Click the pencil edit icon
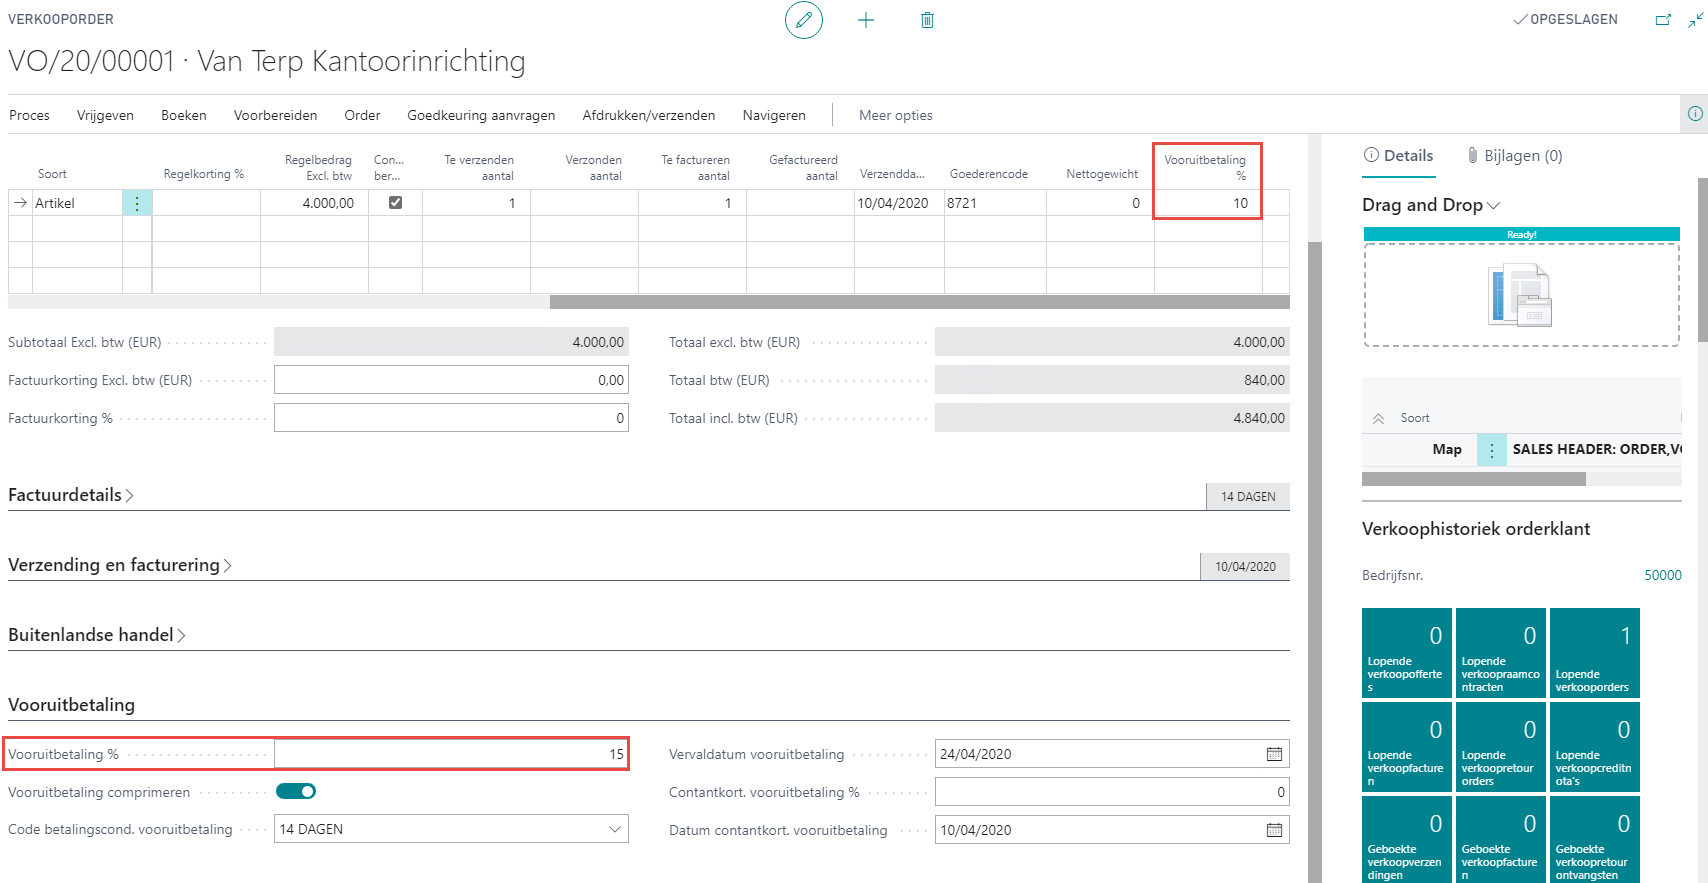 click(803, 20)
